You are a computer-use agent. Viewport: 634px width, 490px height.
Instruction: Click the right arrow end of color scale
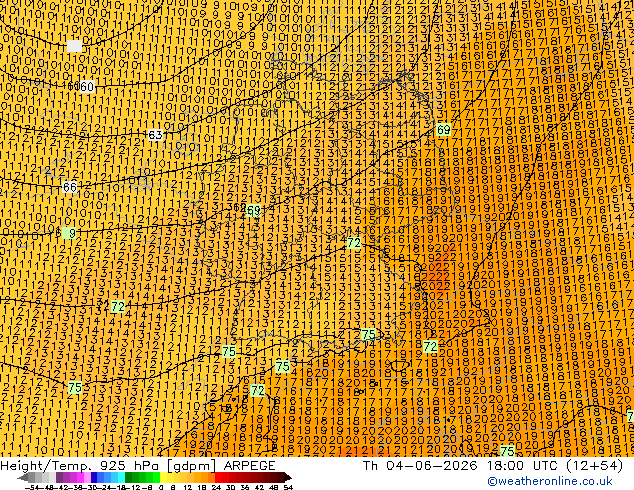pyautogui.click(x=287, y=478)
